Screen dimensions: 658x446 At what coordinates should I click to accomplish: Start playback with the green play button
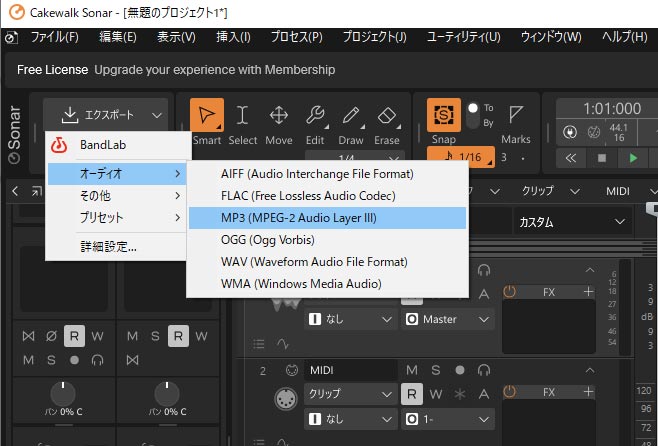pos(633,158)
